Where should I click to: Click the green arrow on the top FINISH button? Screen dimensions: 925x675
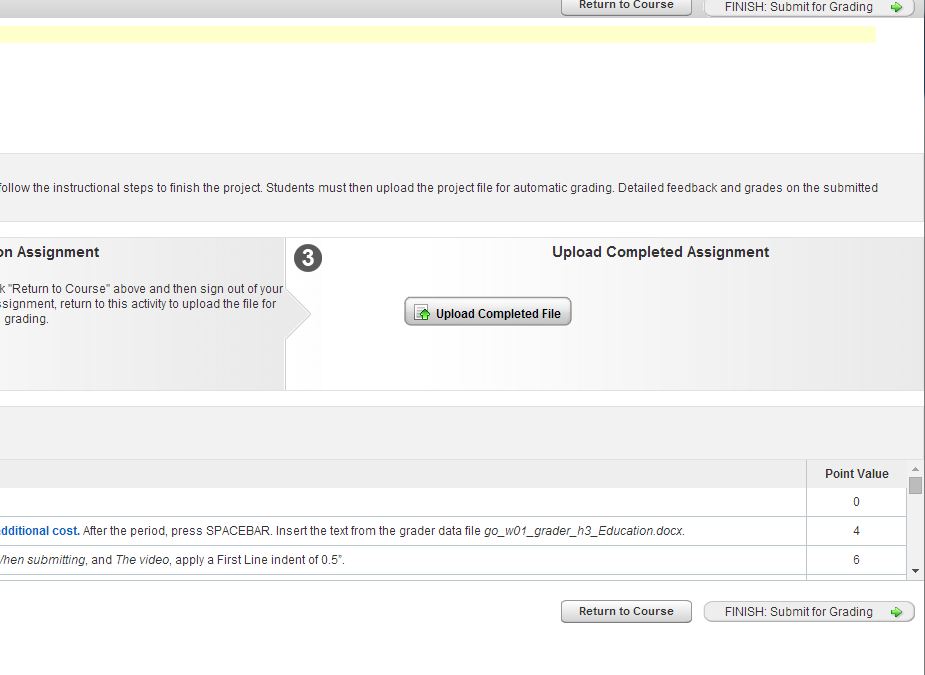pyautogui.click(x=896, y=7)
